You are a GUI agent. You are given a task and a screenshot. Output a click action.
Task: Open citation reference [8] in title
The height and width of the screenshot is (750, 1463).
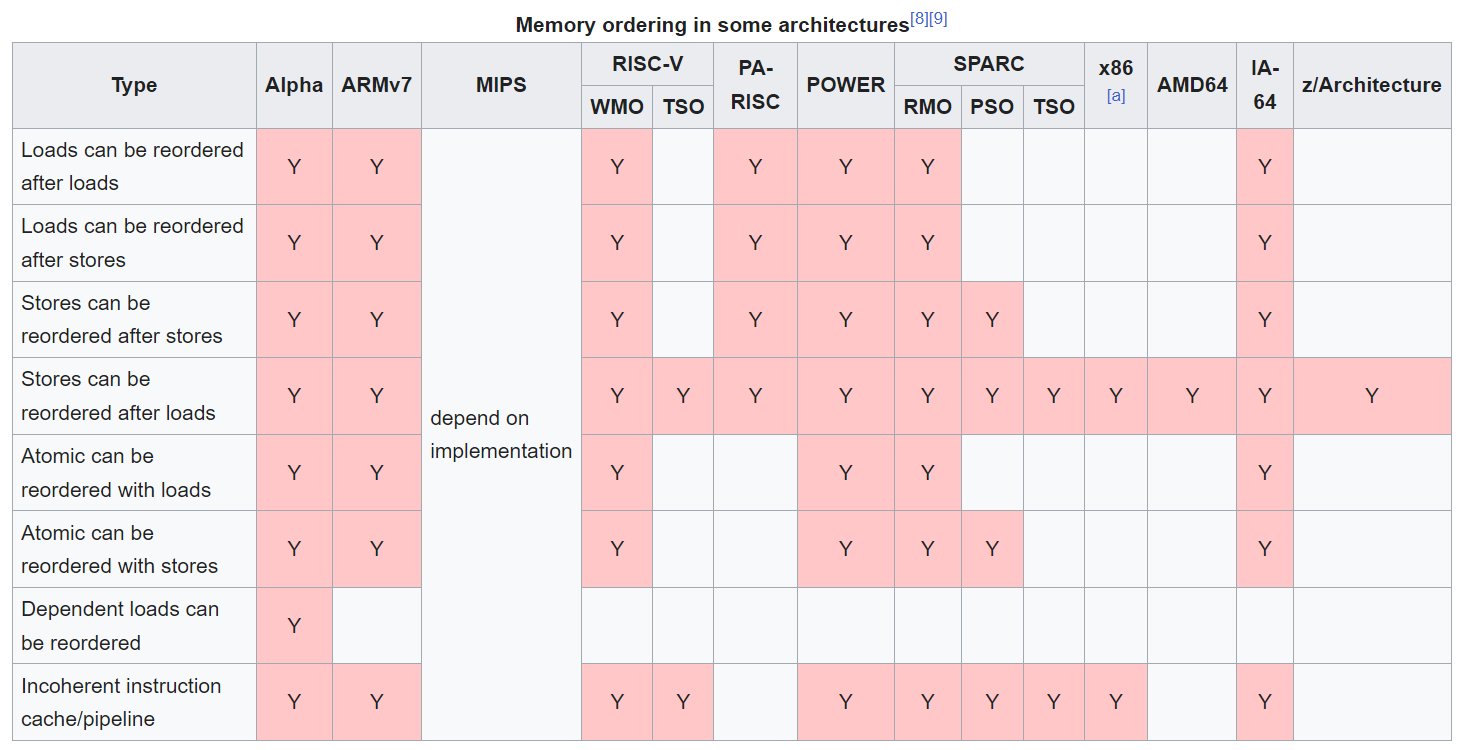[x=919, y=18]
